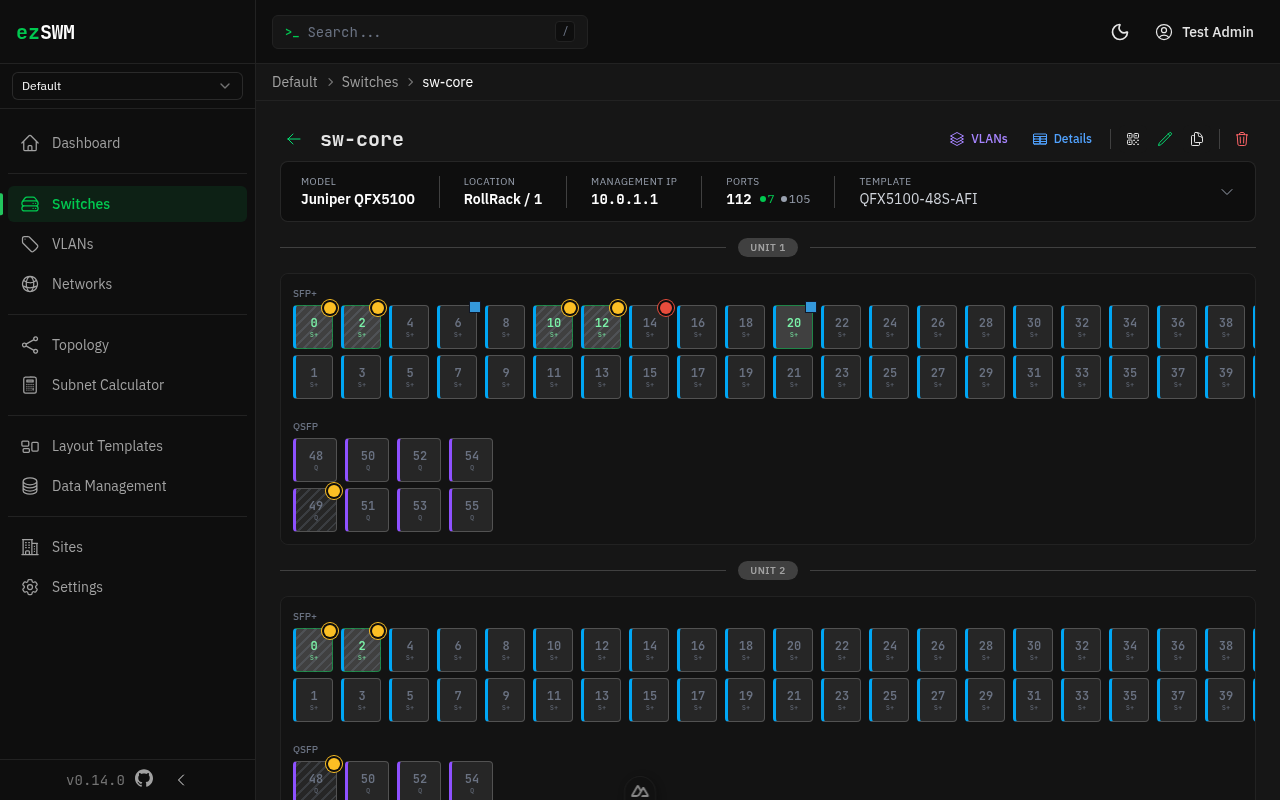
Task: Select Unit 1 QSFP port 54
Action: coord(471,460)
